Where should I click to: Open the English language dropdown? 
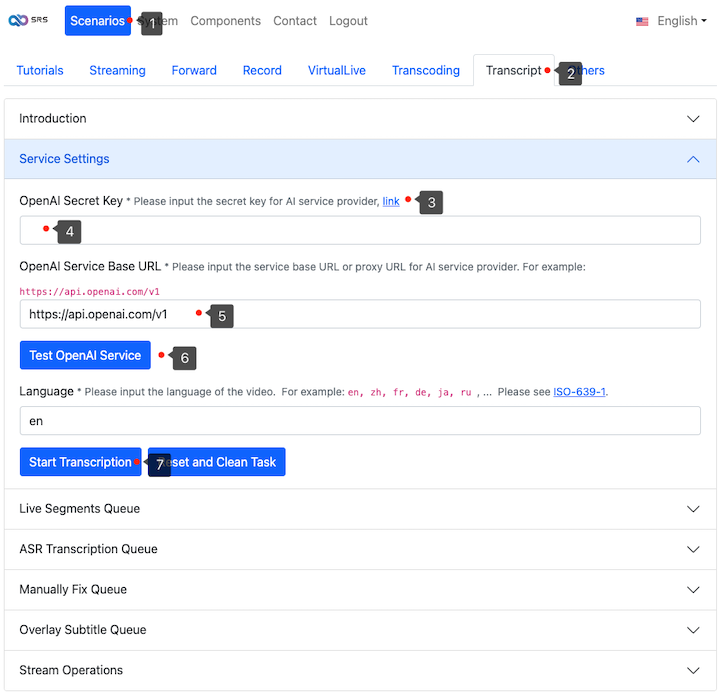click(x=671, y=21)
